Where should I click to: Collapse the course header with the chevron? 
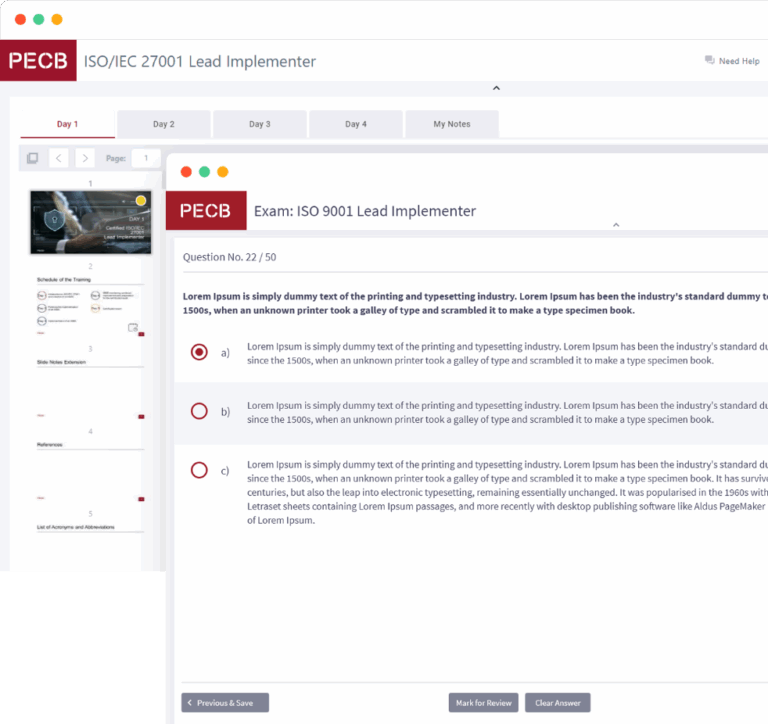(x=496, y=89)
